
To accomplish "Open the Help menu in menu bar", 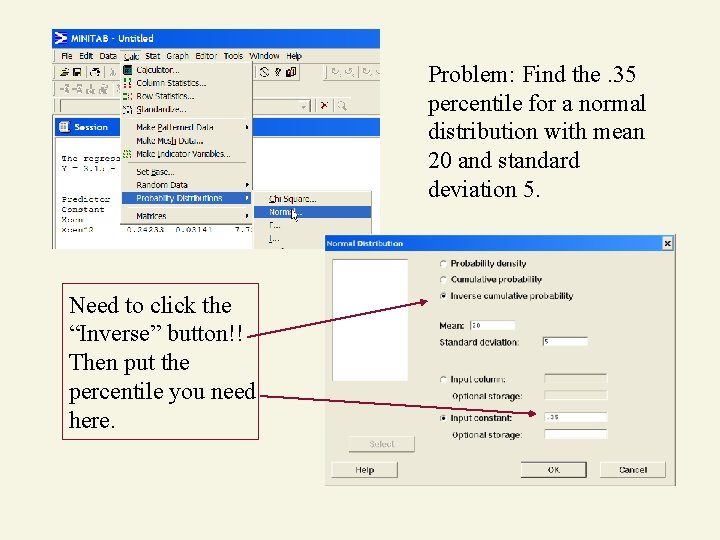I will pos(294,56).
